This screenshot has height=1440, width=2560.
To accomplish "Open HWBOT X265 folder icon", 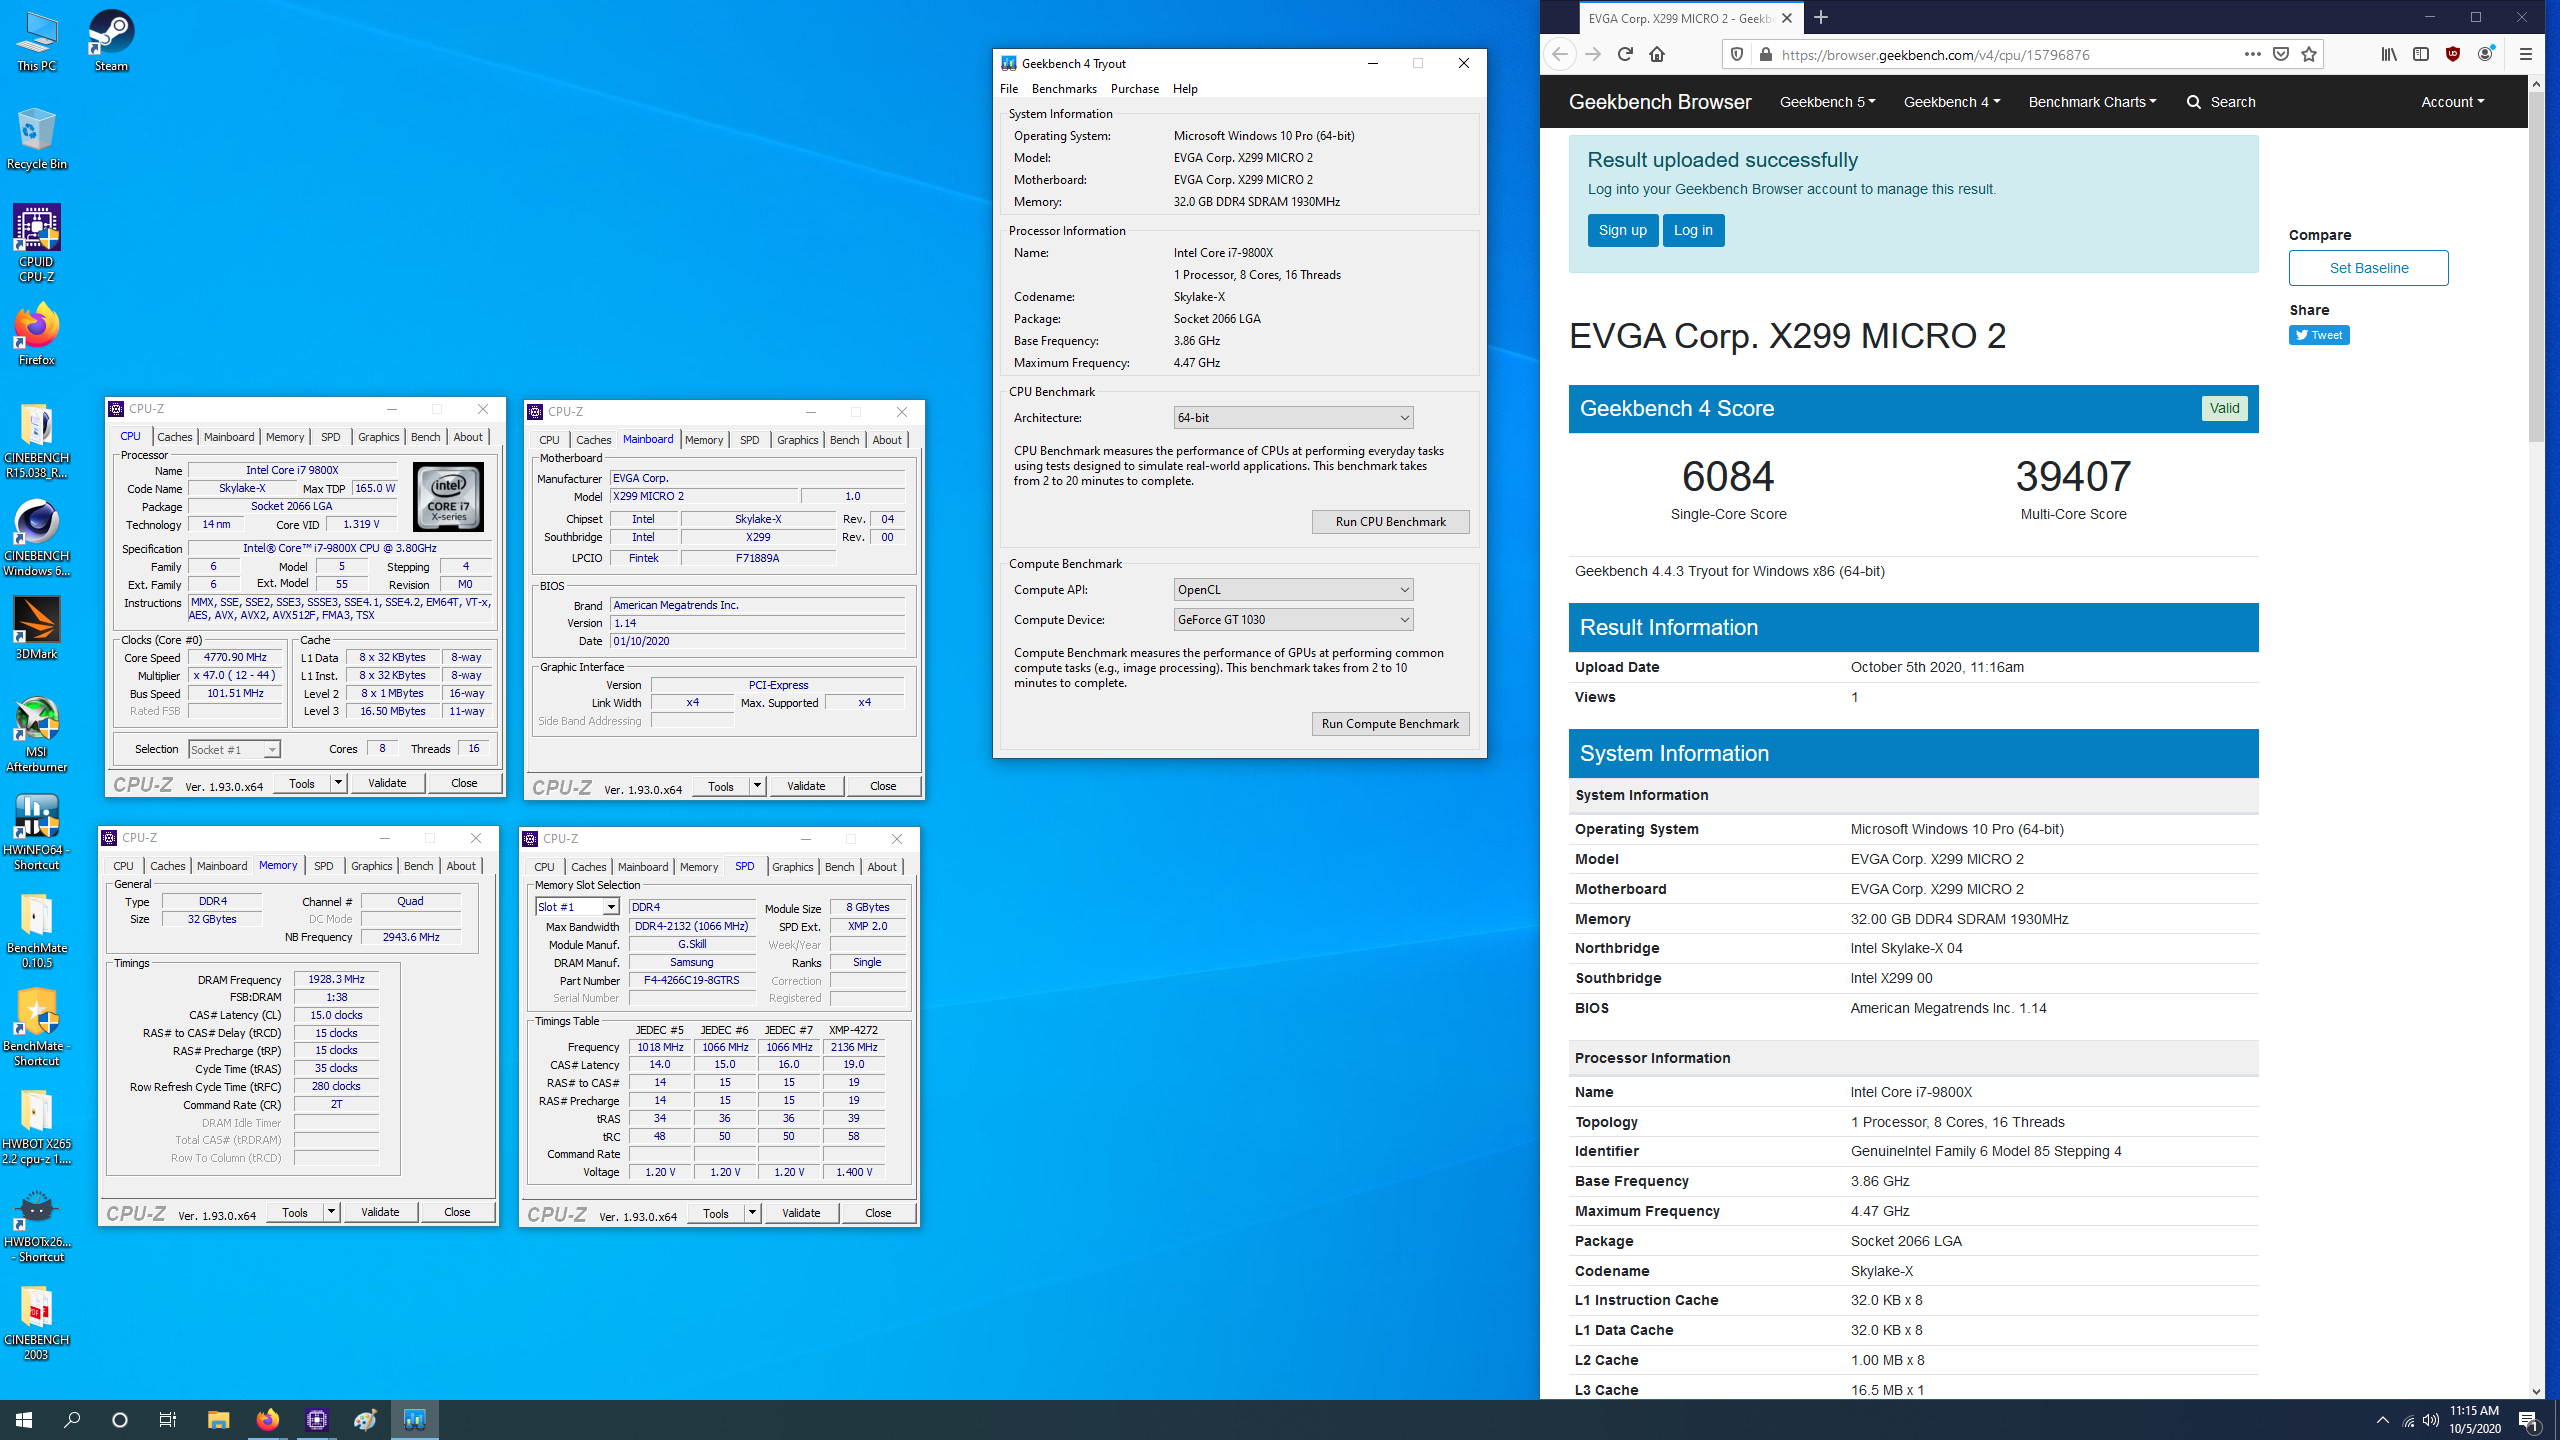I will tap(36, 1126).
